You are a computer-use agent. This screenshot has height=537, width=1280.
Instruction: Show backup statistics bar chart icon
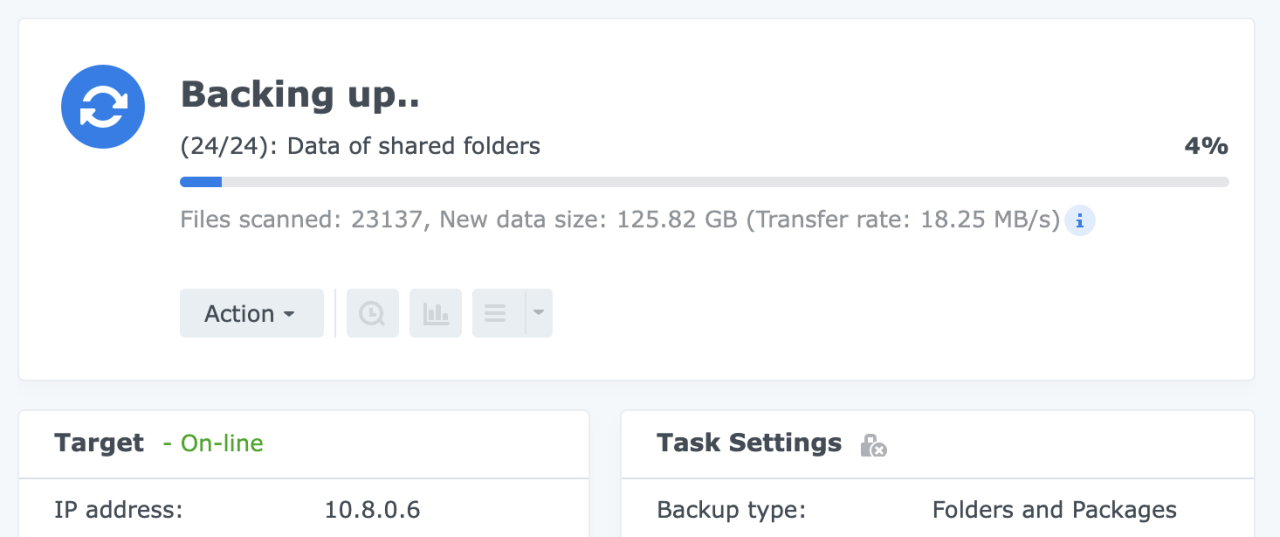coord(435,313)
